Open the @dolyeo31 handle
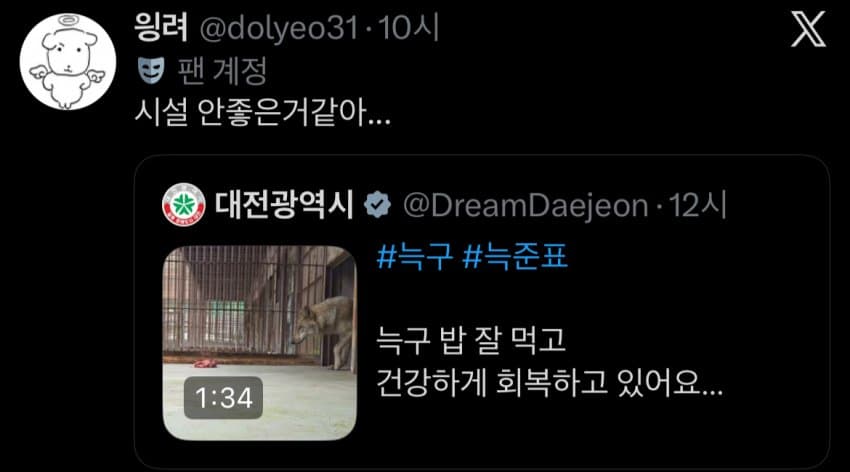 click(x=279, y=28)
